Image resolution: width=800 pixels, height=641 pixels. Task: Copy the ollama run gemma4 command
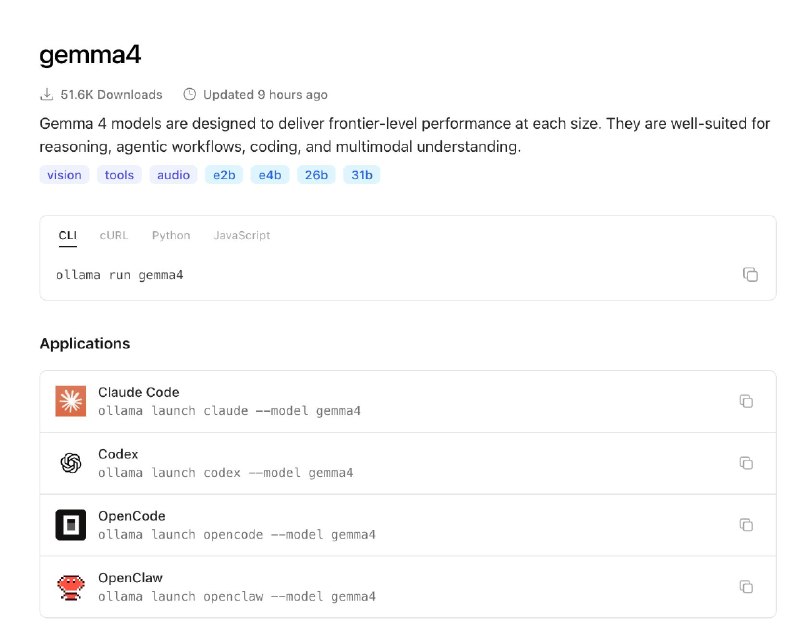pyautogui.click(x=751, y=274)
